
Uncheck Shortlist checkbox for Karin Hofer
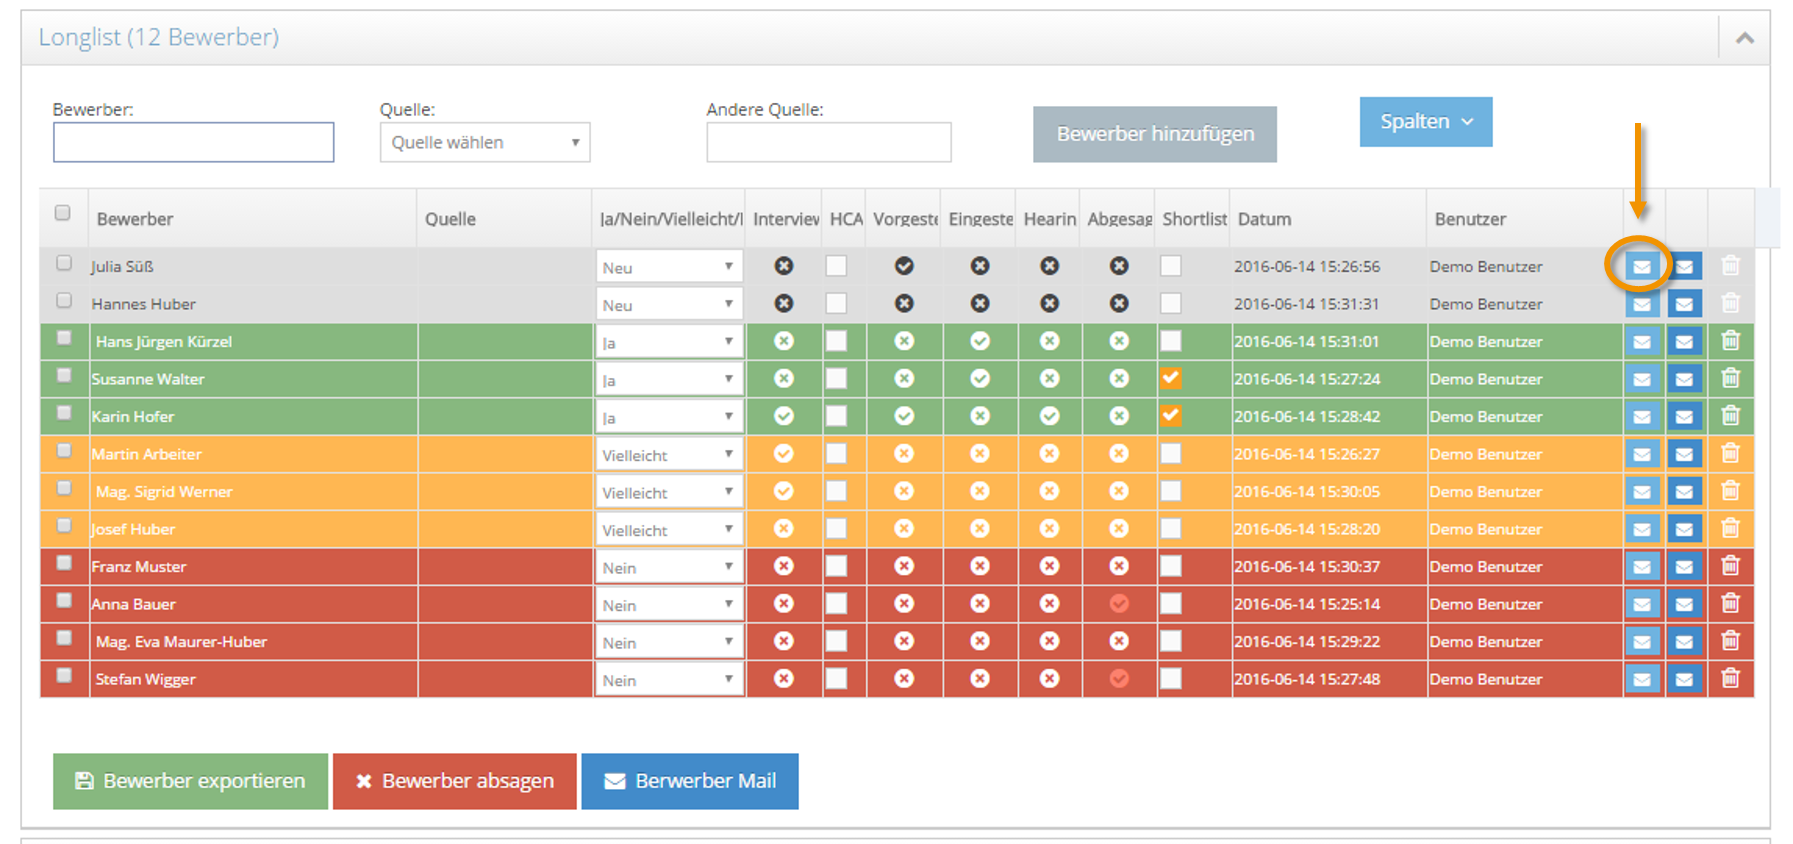pos(1171,416)
